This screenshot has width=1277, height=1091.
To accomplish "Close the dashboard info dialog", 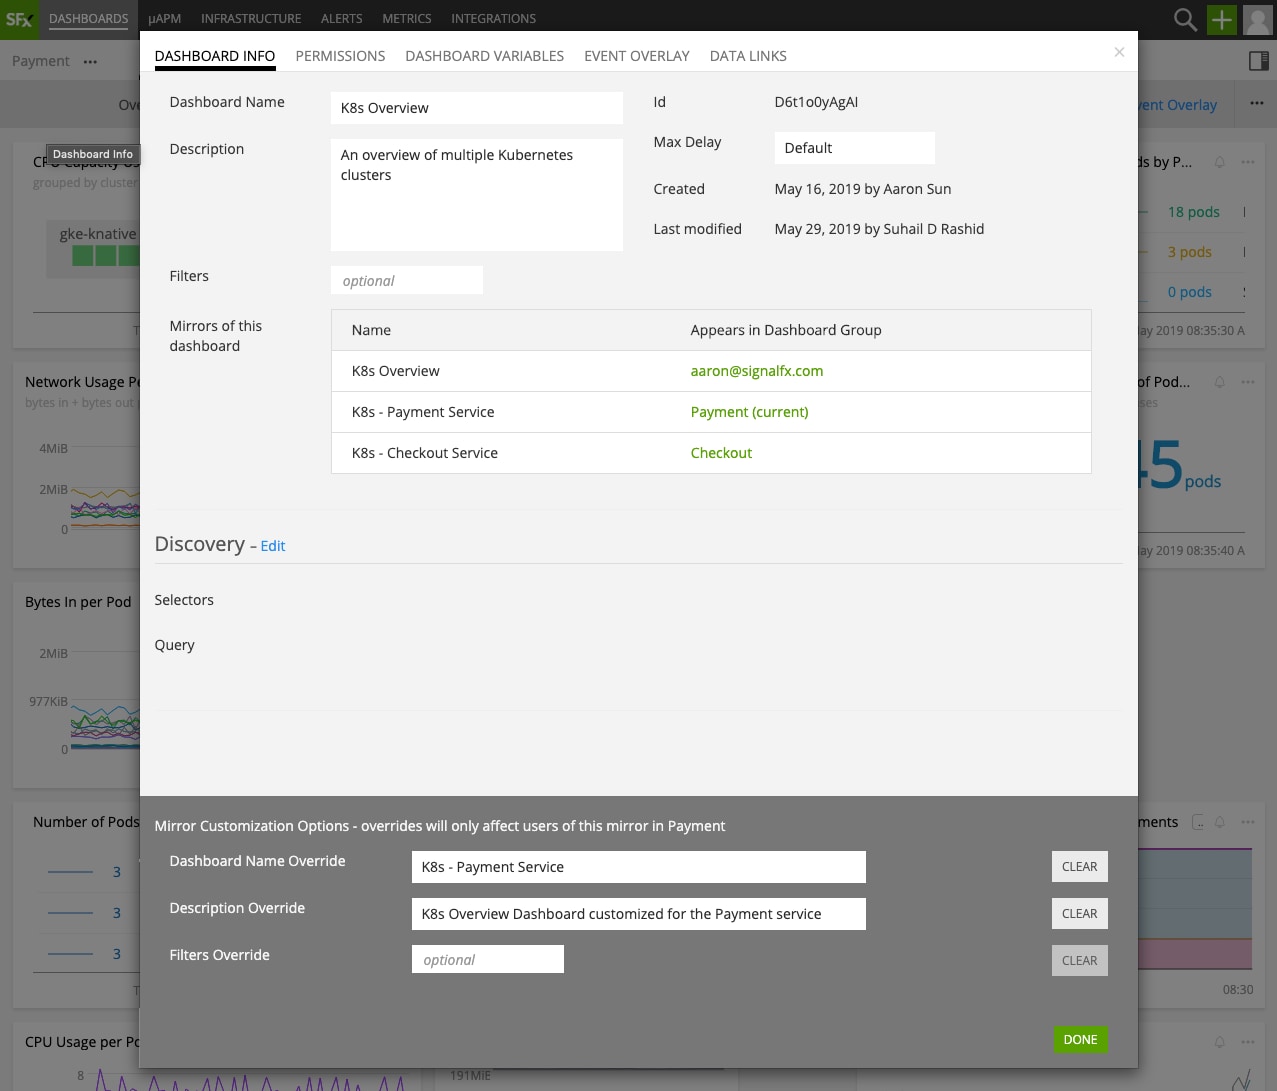I will click(x=1119, y=52).
